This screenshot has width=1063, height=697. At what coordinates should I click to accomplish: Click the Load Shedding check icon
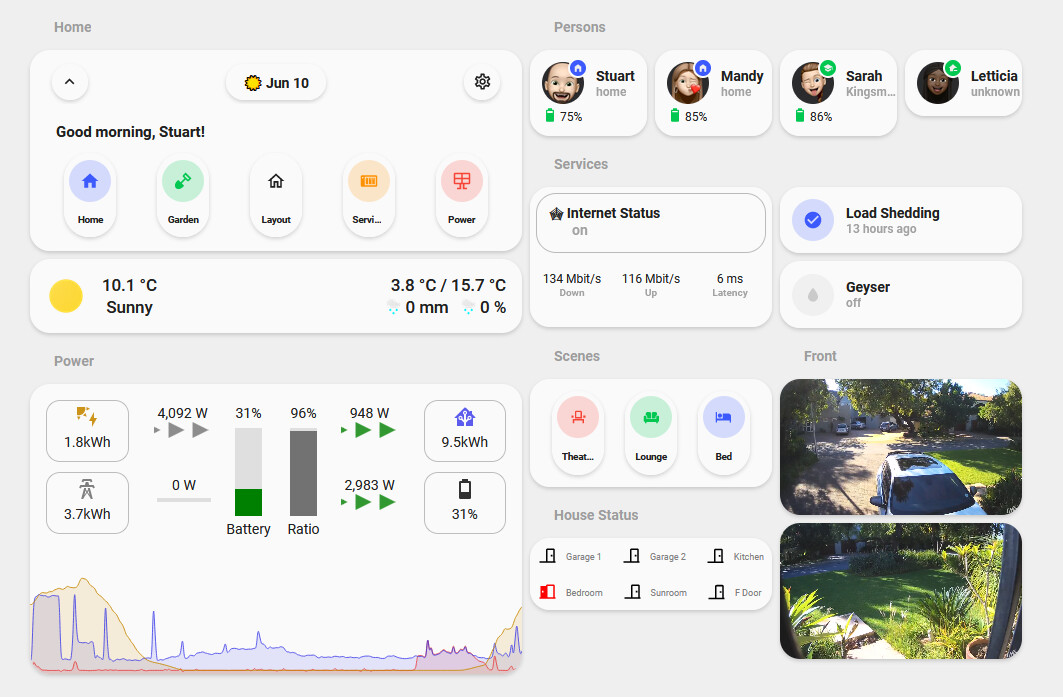pos(812,220)
